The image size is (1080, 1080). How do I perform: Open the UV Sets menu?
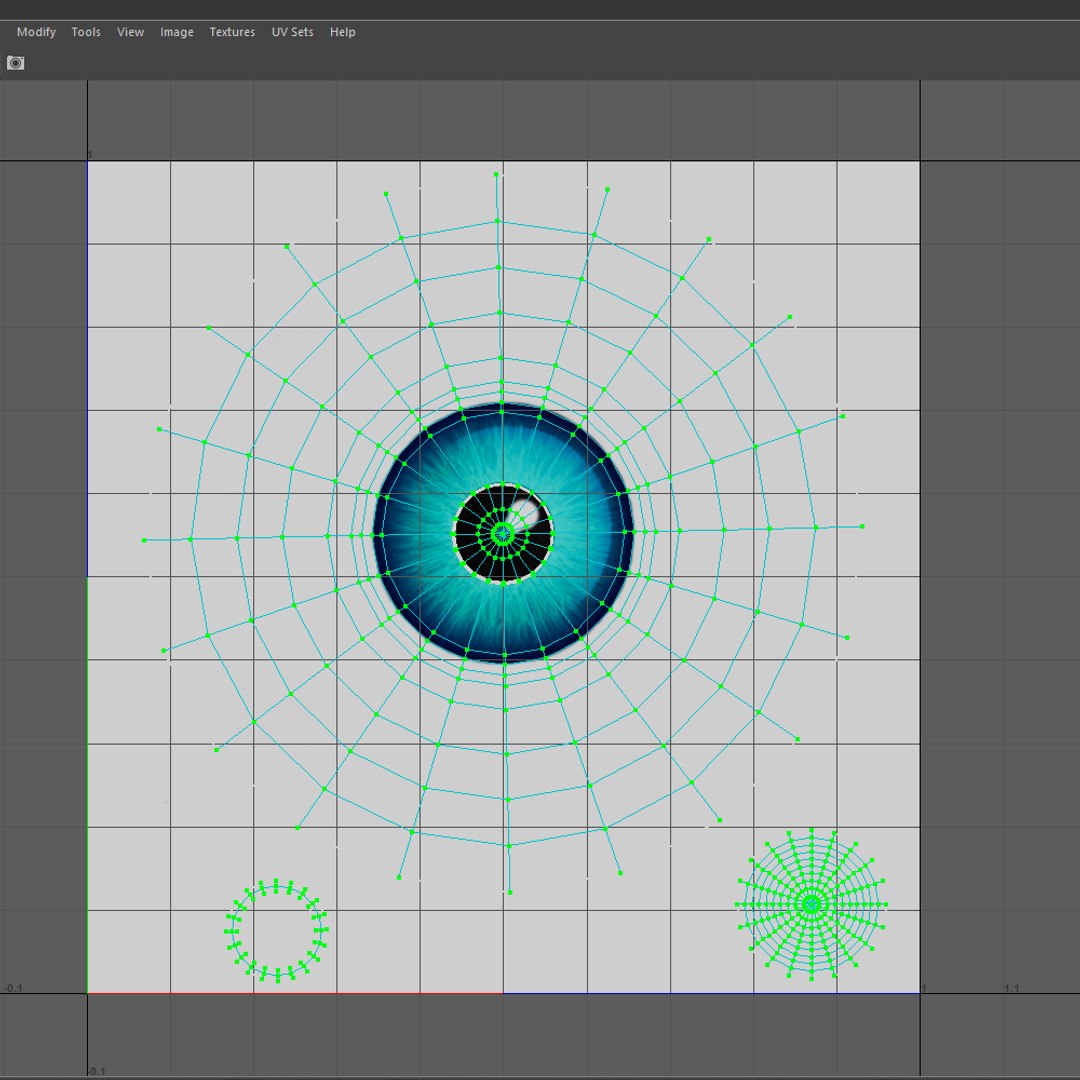click(x=292, y=32)
